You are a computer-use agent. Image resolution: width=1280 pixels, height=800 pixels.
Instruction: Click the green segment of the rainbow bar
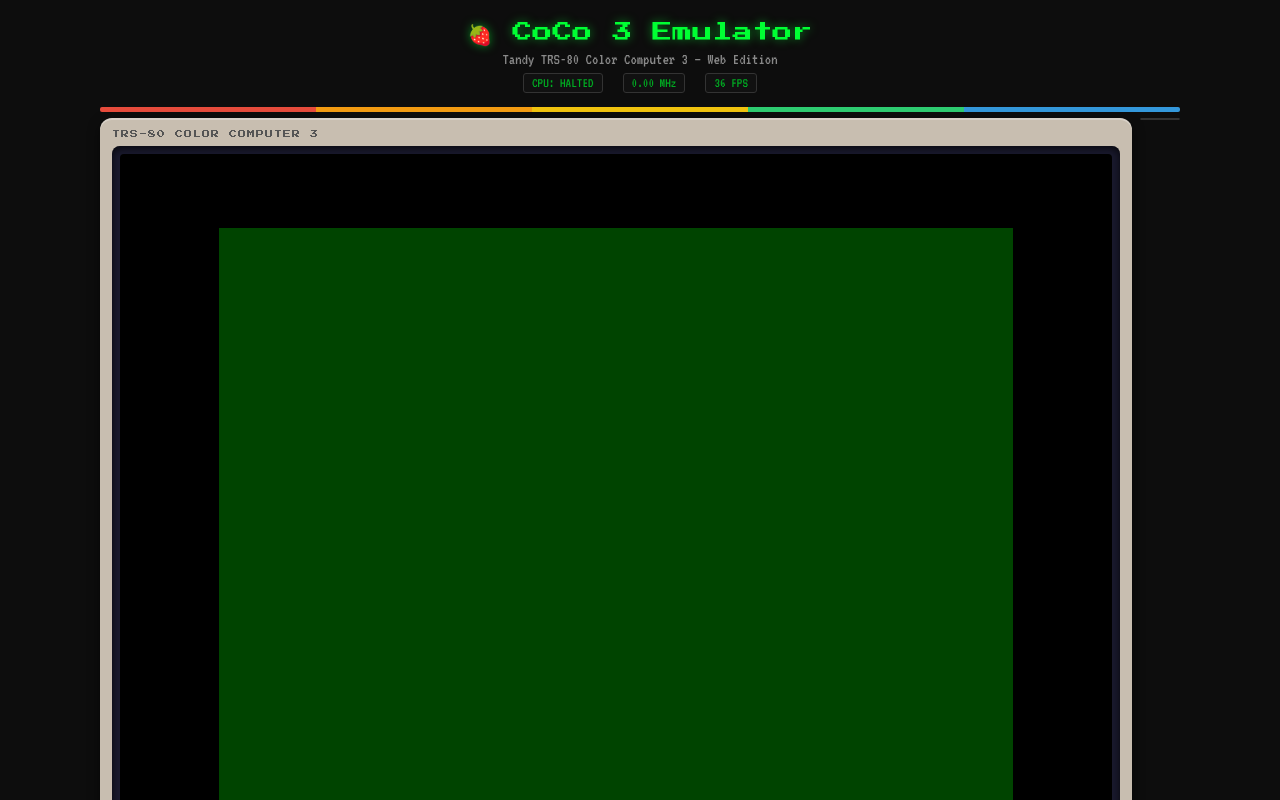[855, 109]
